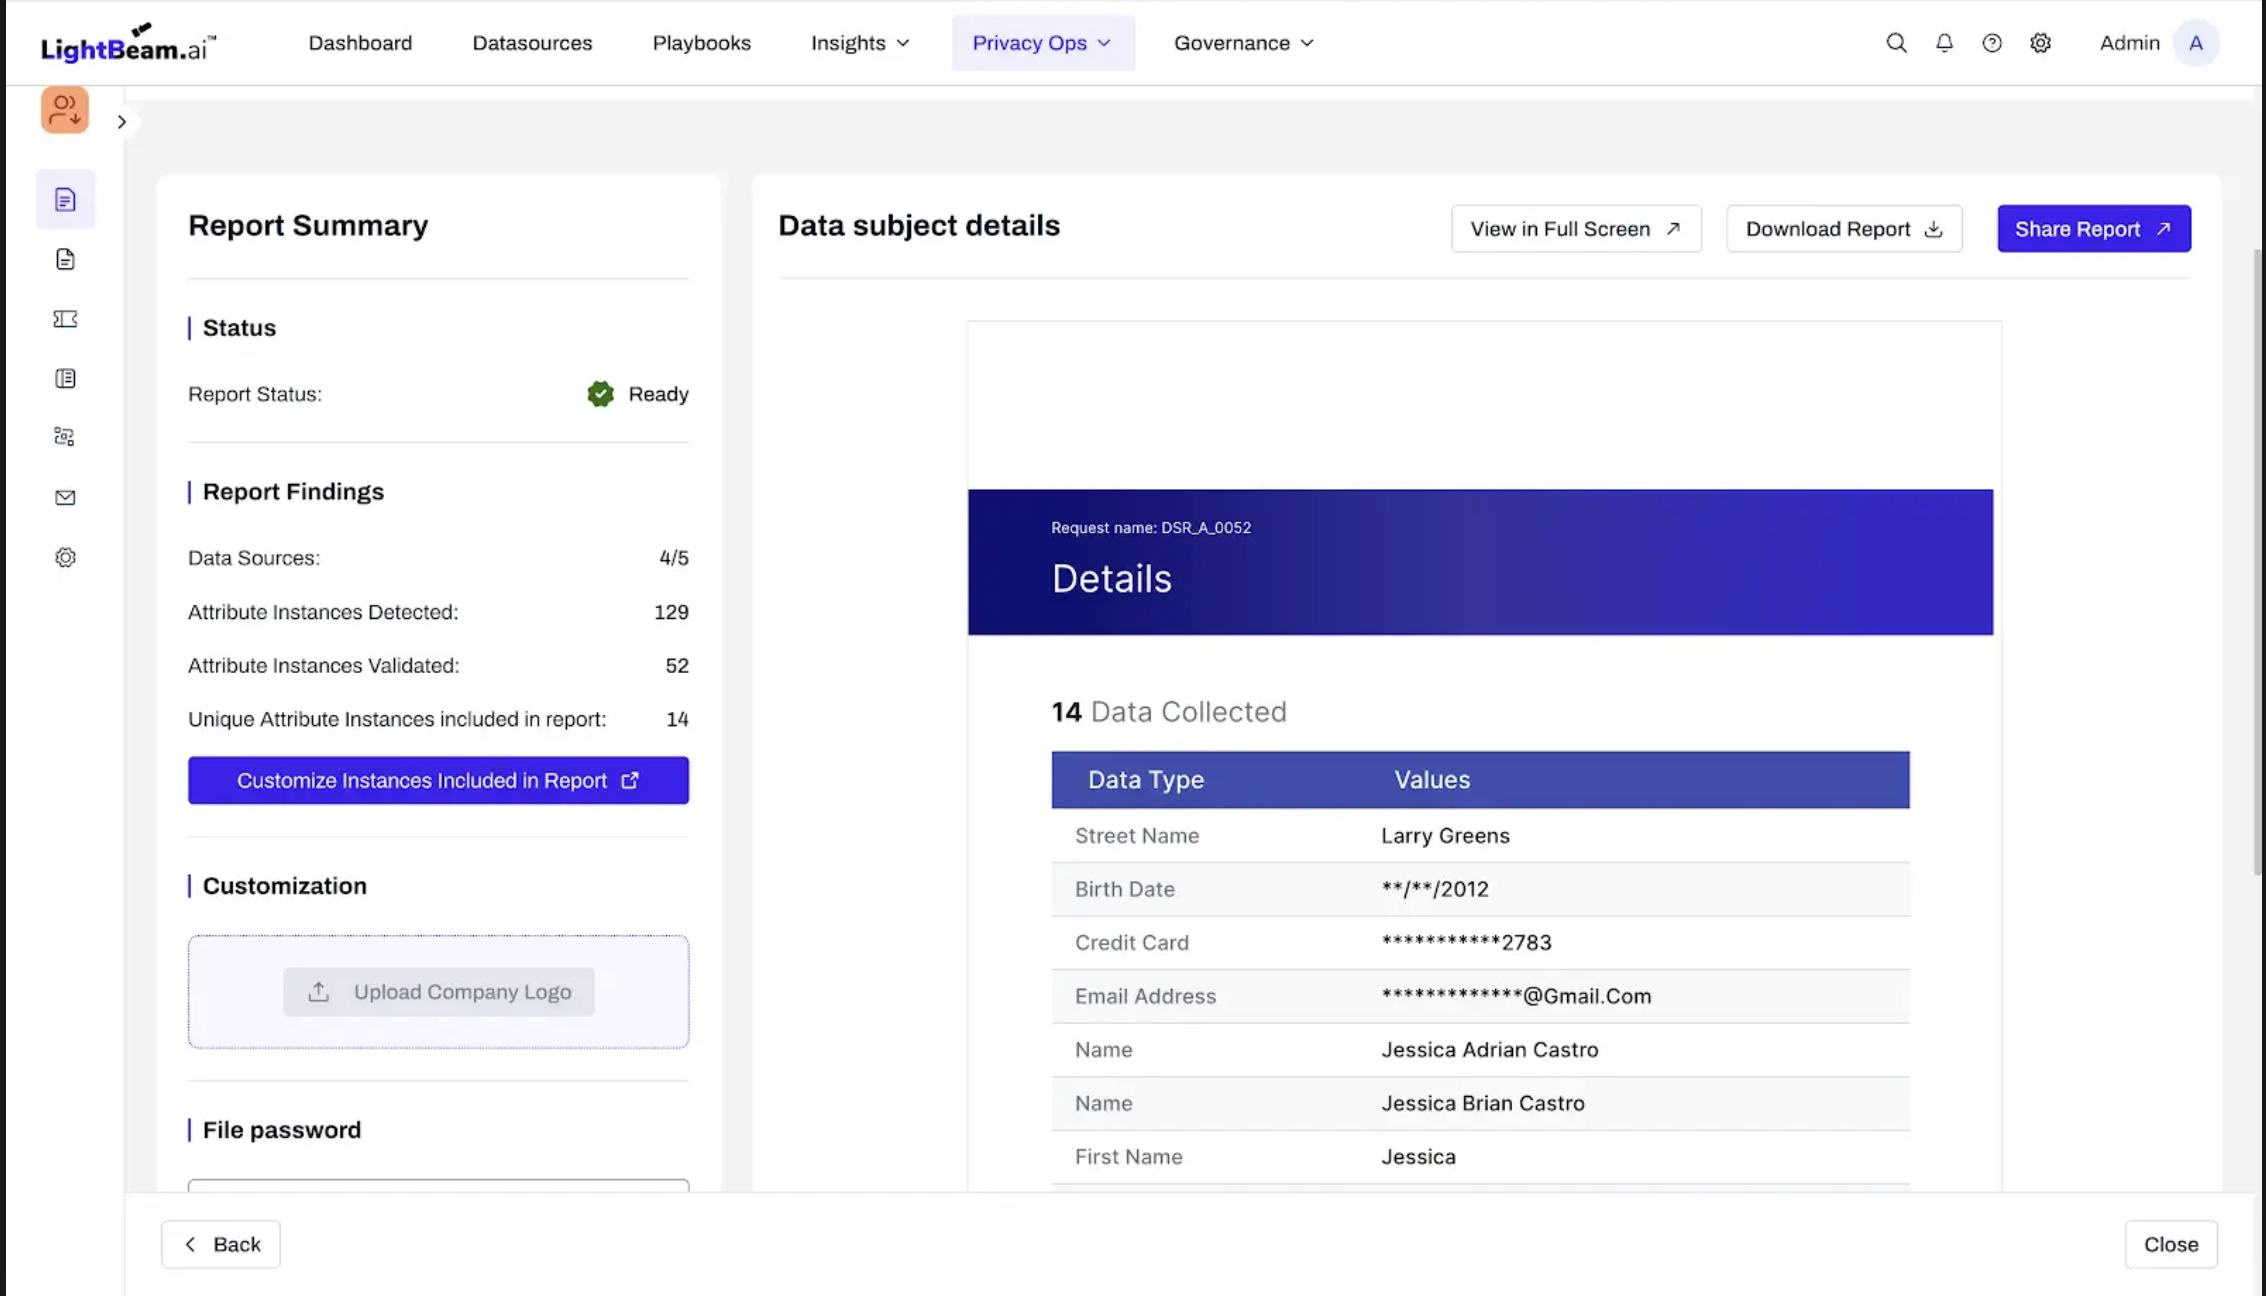Image resolution: width=2266 pixels, height=1296 pixels.
Task: Expand the Privacy Ops dropdown
Action: pos(1042,43)
